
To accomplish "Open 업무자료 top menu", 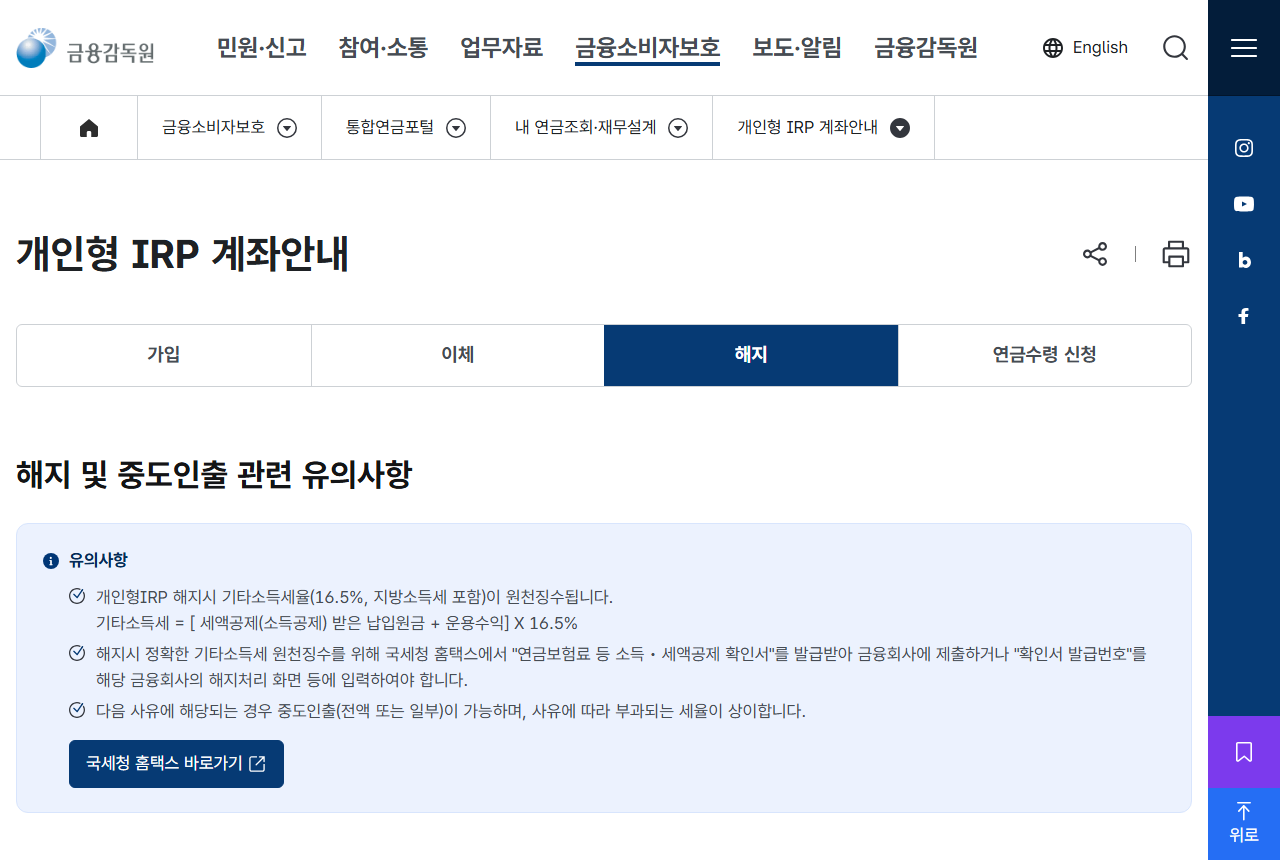I will point(502,47).
